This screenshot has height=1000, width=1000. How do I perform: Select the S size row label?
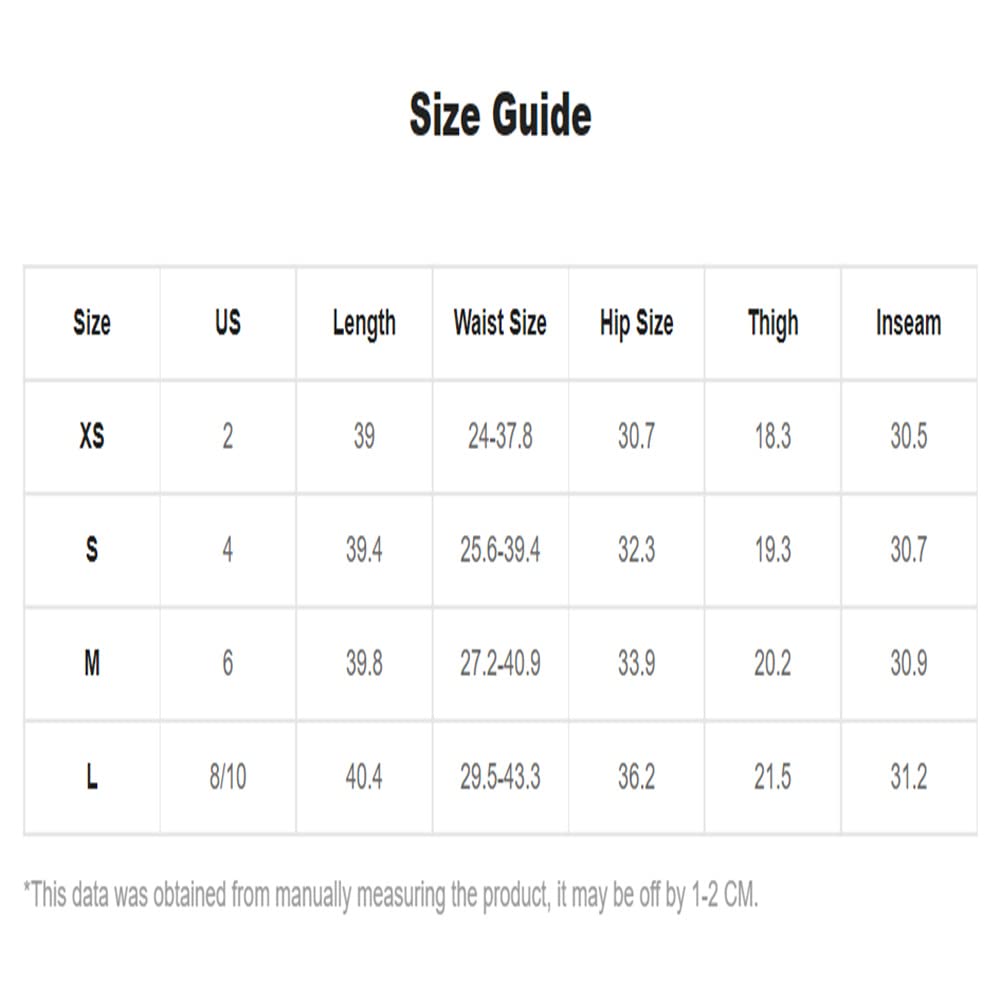(92, 550)
